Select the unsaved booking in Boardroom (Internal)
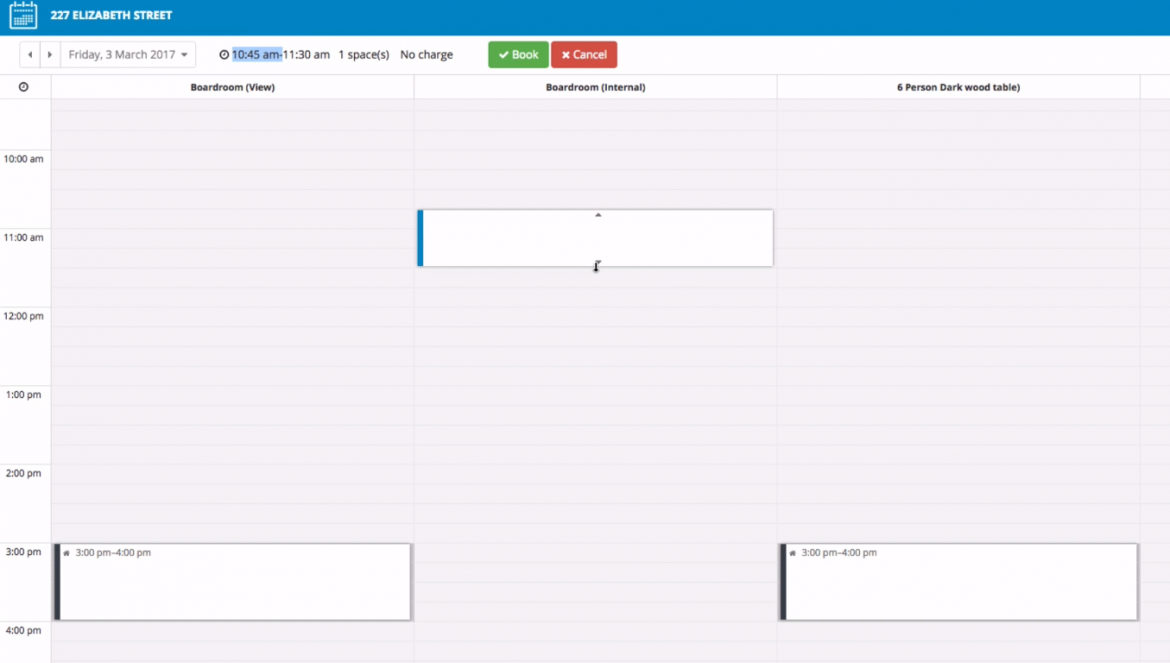 click(x=595, y=238)
